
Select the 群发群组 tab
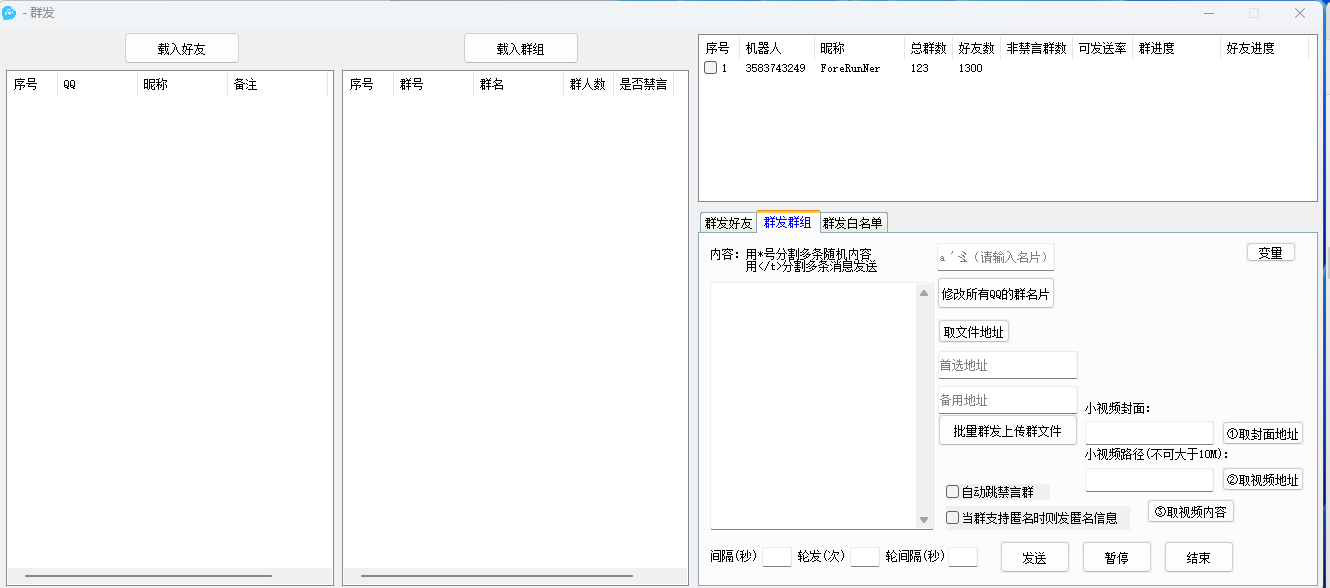coord(788,222)
